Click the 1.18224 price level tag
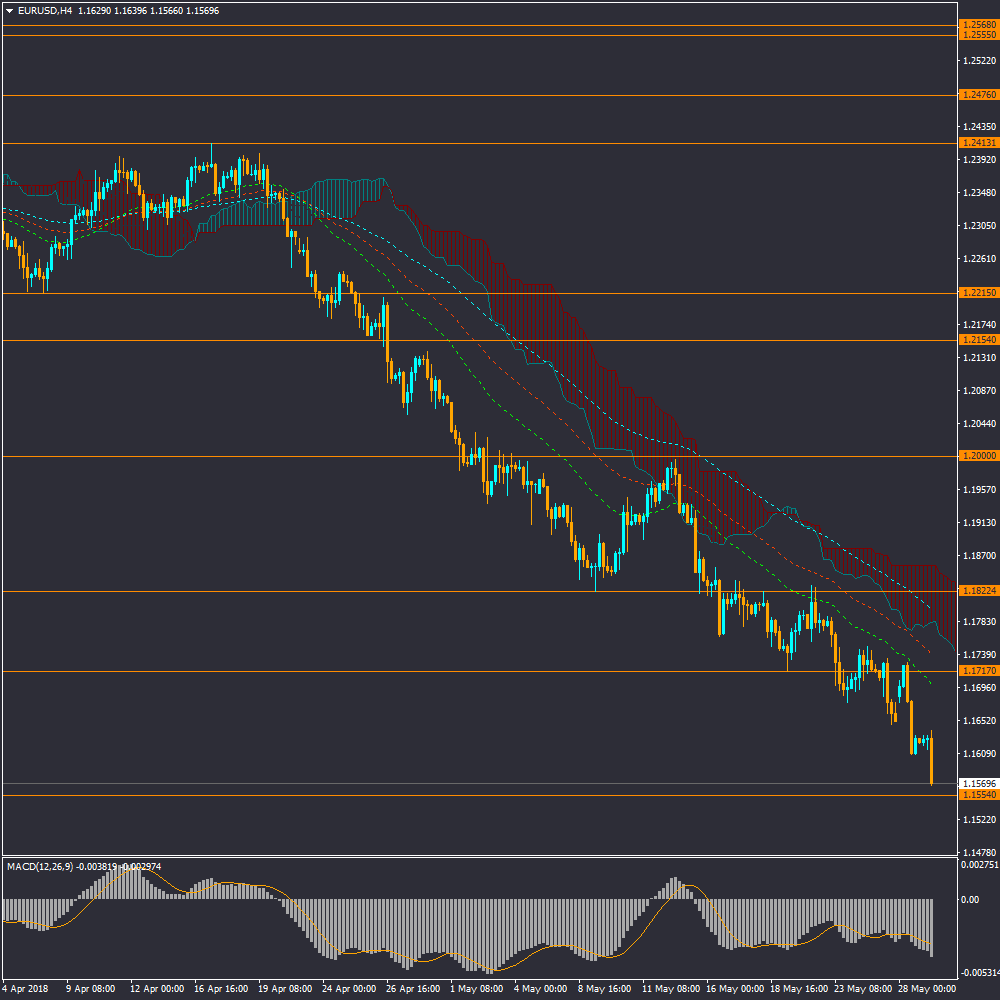This screenshot has width=1000, height=1000. click(978, 591)
